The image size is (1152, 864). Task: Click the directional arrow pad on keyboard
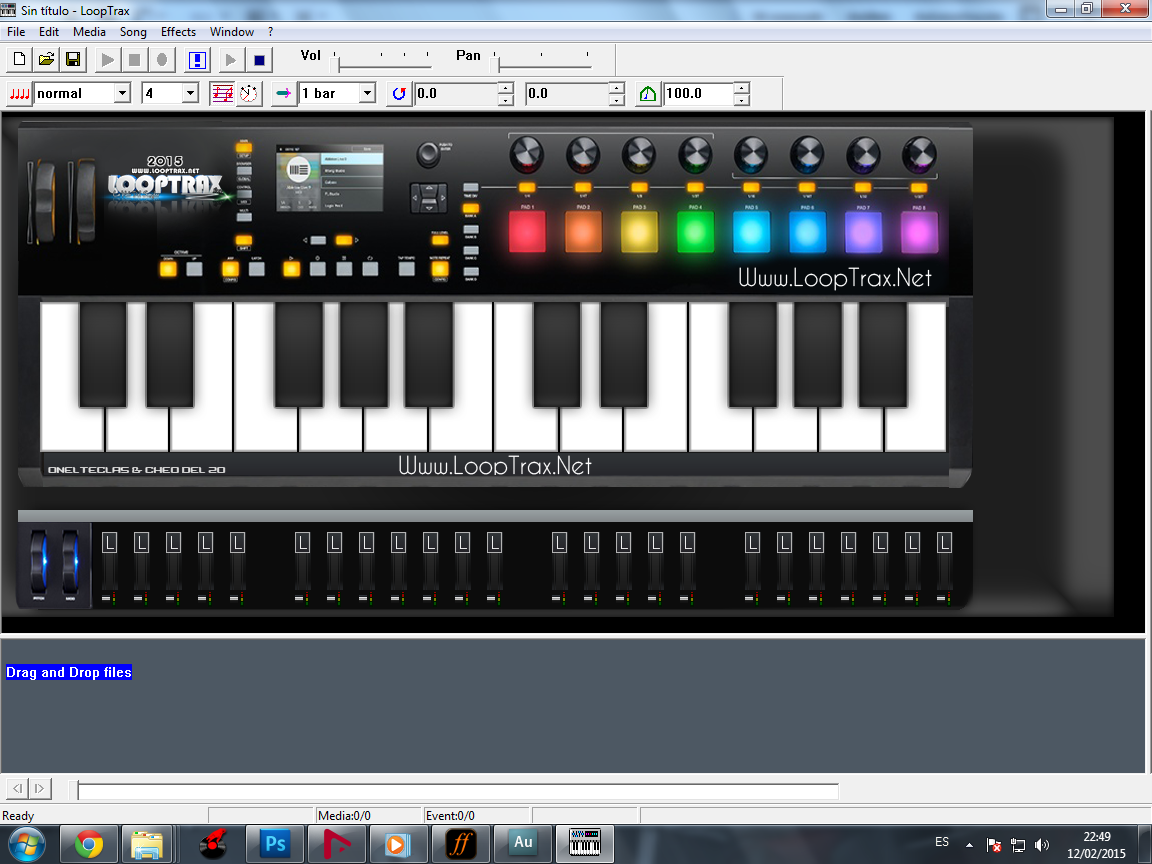pyautogui.click(x=428, y=198)
